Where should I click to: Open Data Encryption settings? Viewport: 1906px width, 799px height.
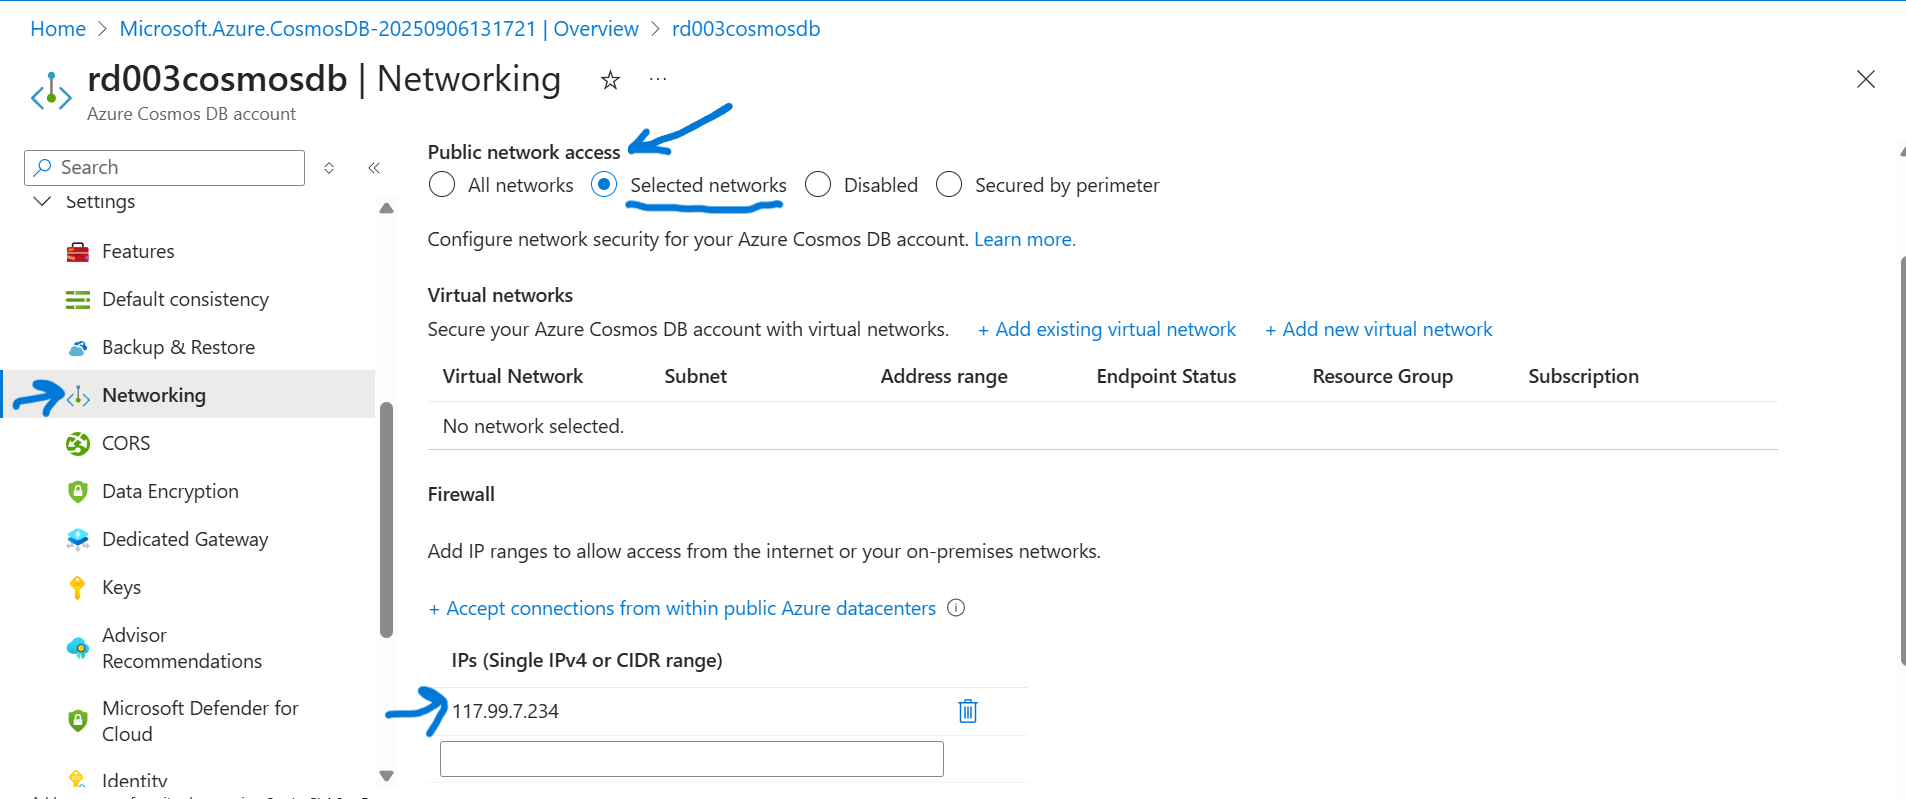click(x=170, y=491)
